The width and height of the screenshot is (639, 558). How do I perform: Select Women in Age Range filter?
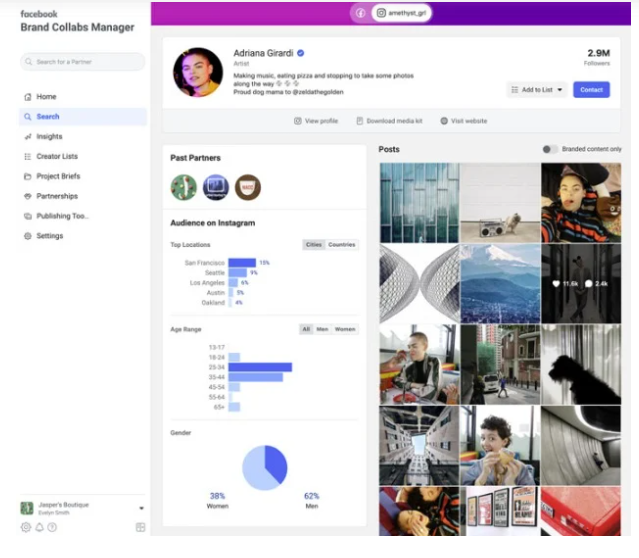[x=345, y=329]
